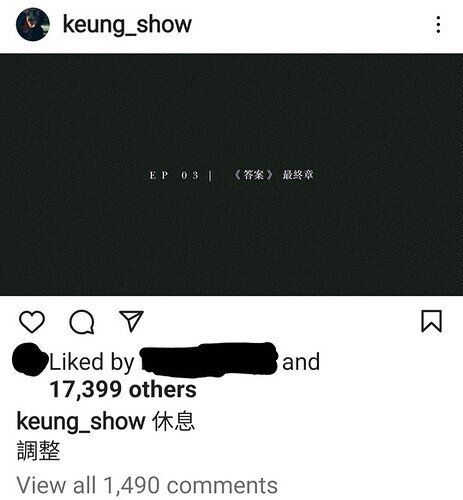
Task: Tap the caption text 休息
Action: pyautogui.click(x=173, y=421)
